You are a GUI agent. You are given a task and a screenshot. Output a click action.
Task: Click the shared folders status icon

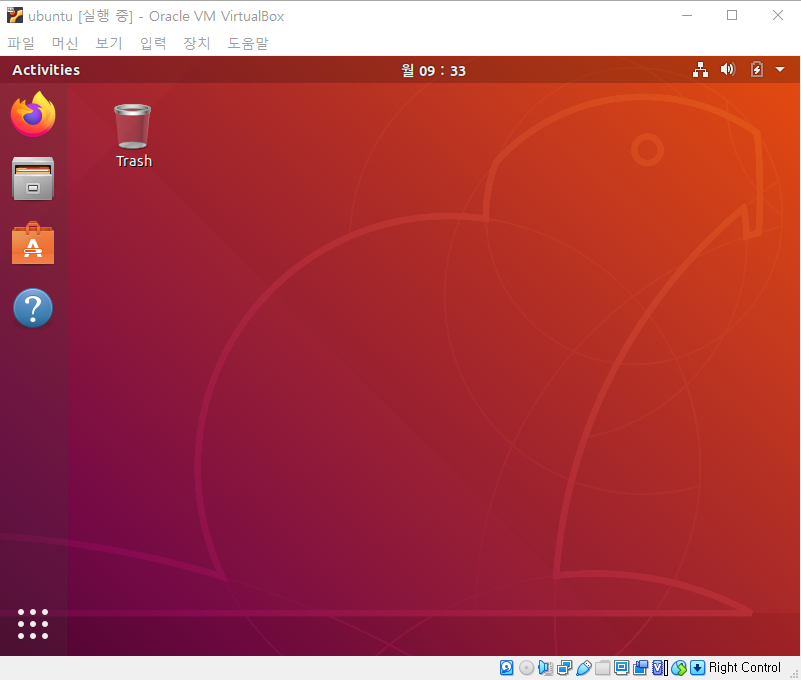(603, 667)
